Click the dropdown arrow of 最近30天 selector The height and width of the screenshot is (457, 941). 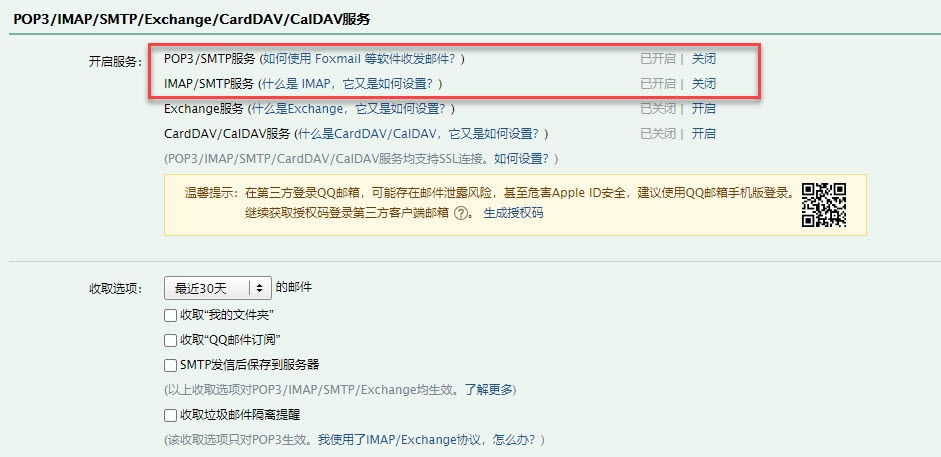coord(259,288)
